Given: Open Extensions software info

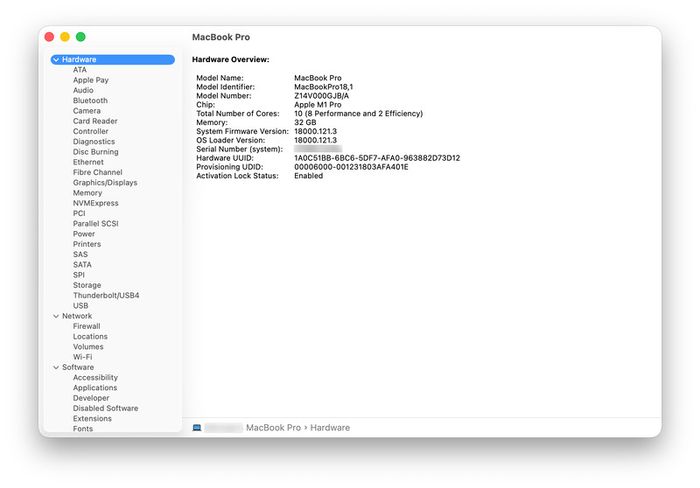Looking at the screenshot, I should pyautogui.click(x=92, y=419).
